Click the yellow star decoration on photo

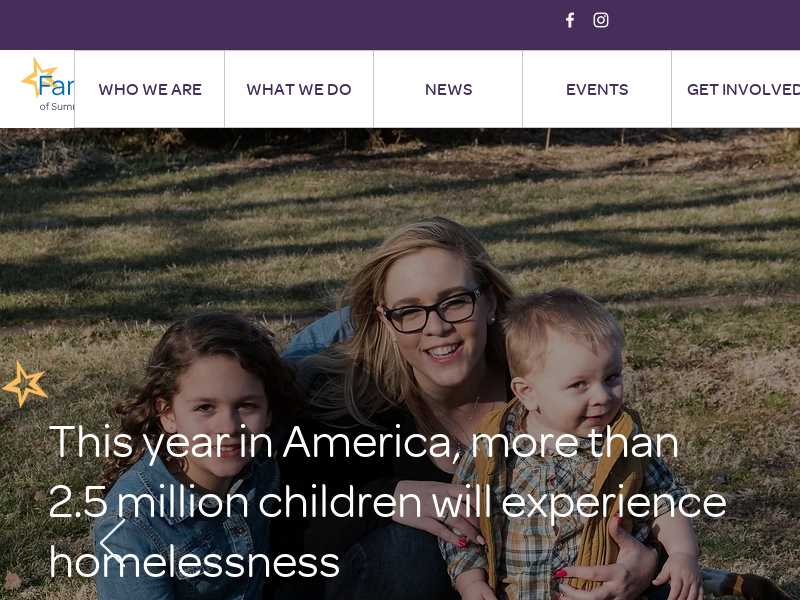[24, 384]
